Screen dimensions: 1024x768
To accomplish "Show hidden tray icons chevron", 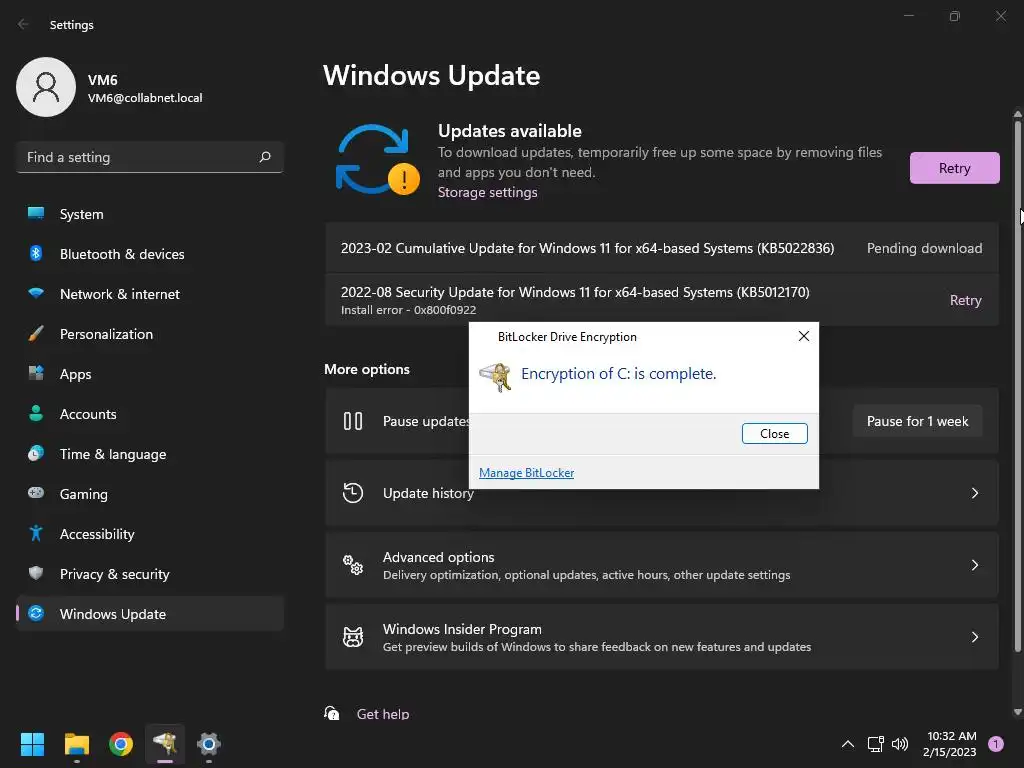I will (x=848, y=744).
